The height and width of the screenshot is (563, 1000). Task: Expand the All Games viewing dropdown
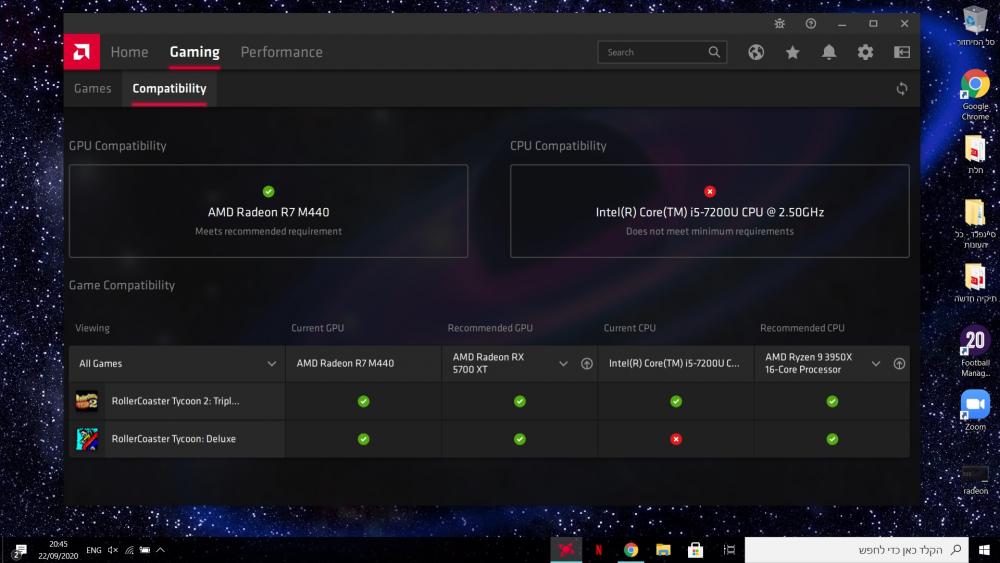click(x=177, y=363)
